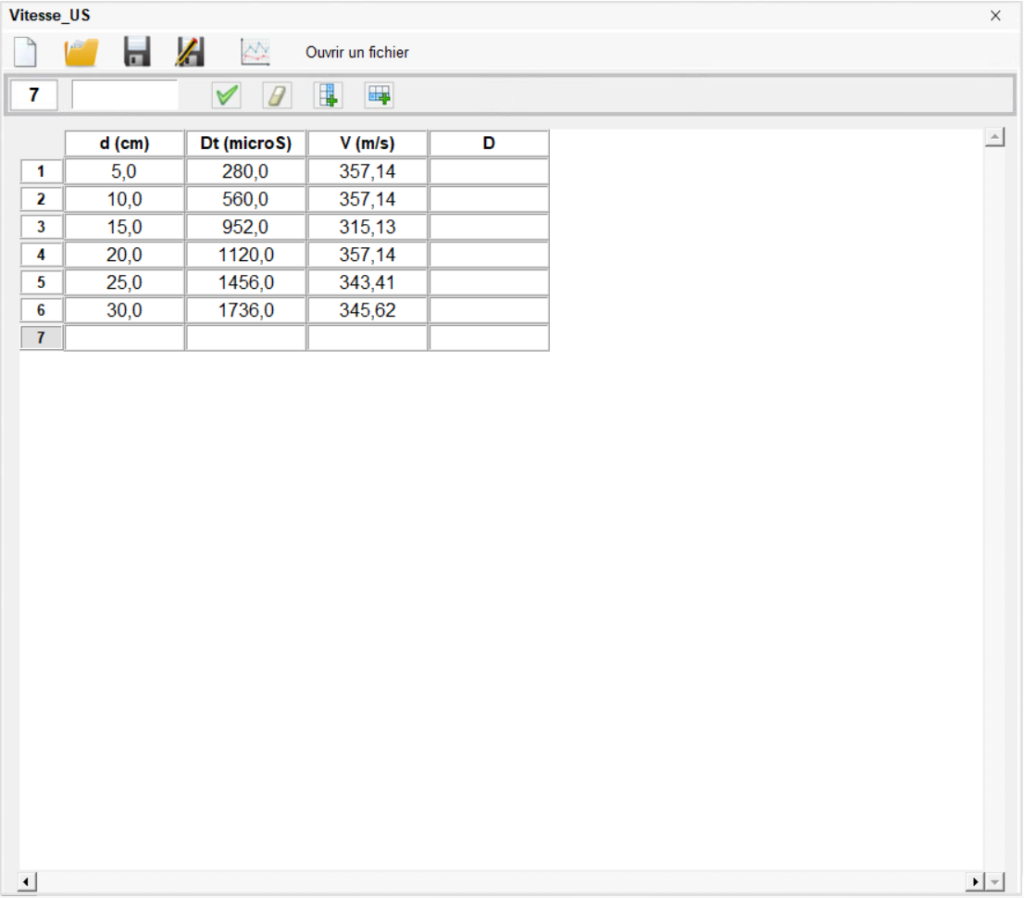Viewport: 1024px width, 898px height.
Task: Select the 'D' column header
Action: pyautogui.click(x=489, y=144)
